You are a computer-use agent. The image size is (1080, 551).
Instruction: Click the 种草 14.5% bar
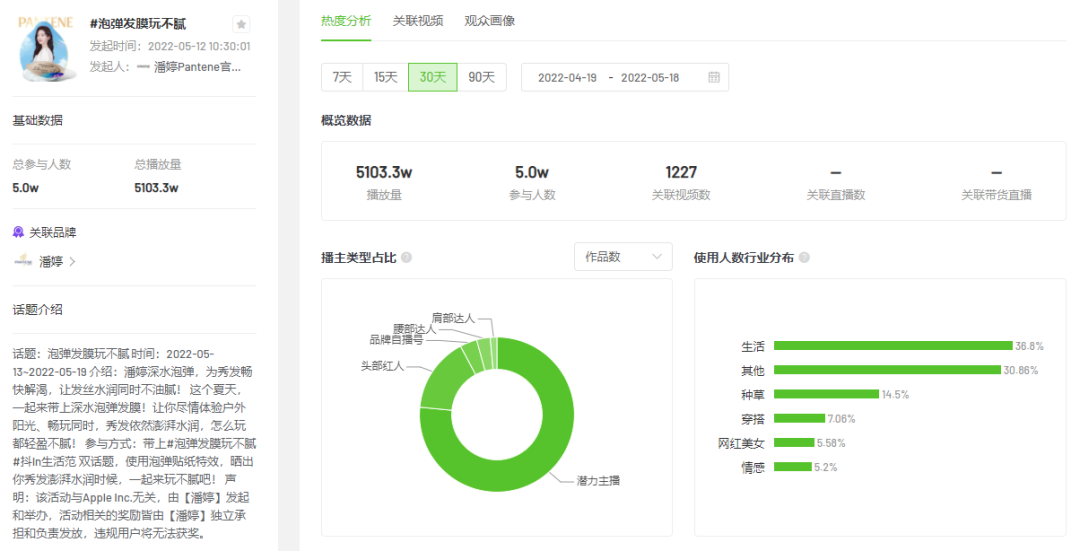coord(827,394)
